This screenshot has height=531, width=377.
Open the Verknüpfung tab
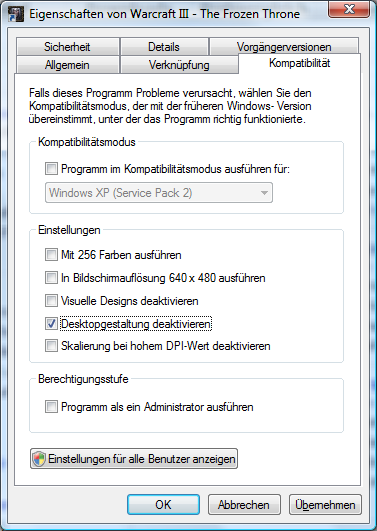[x=179, y=65]
